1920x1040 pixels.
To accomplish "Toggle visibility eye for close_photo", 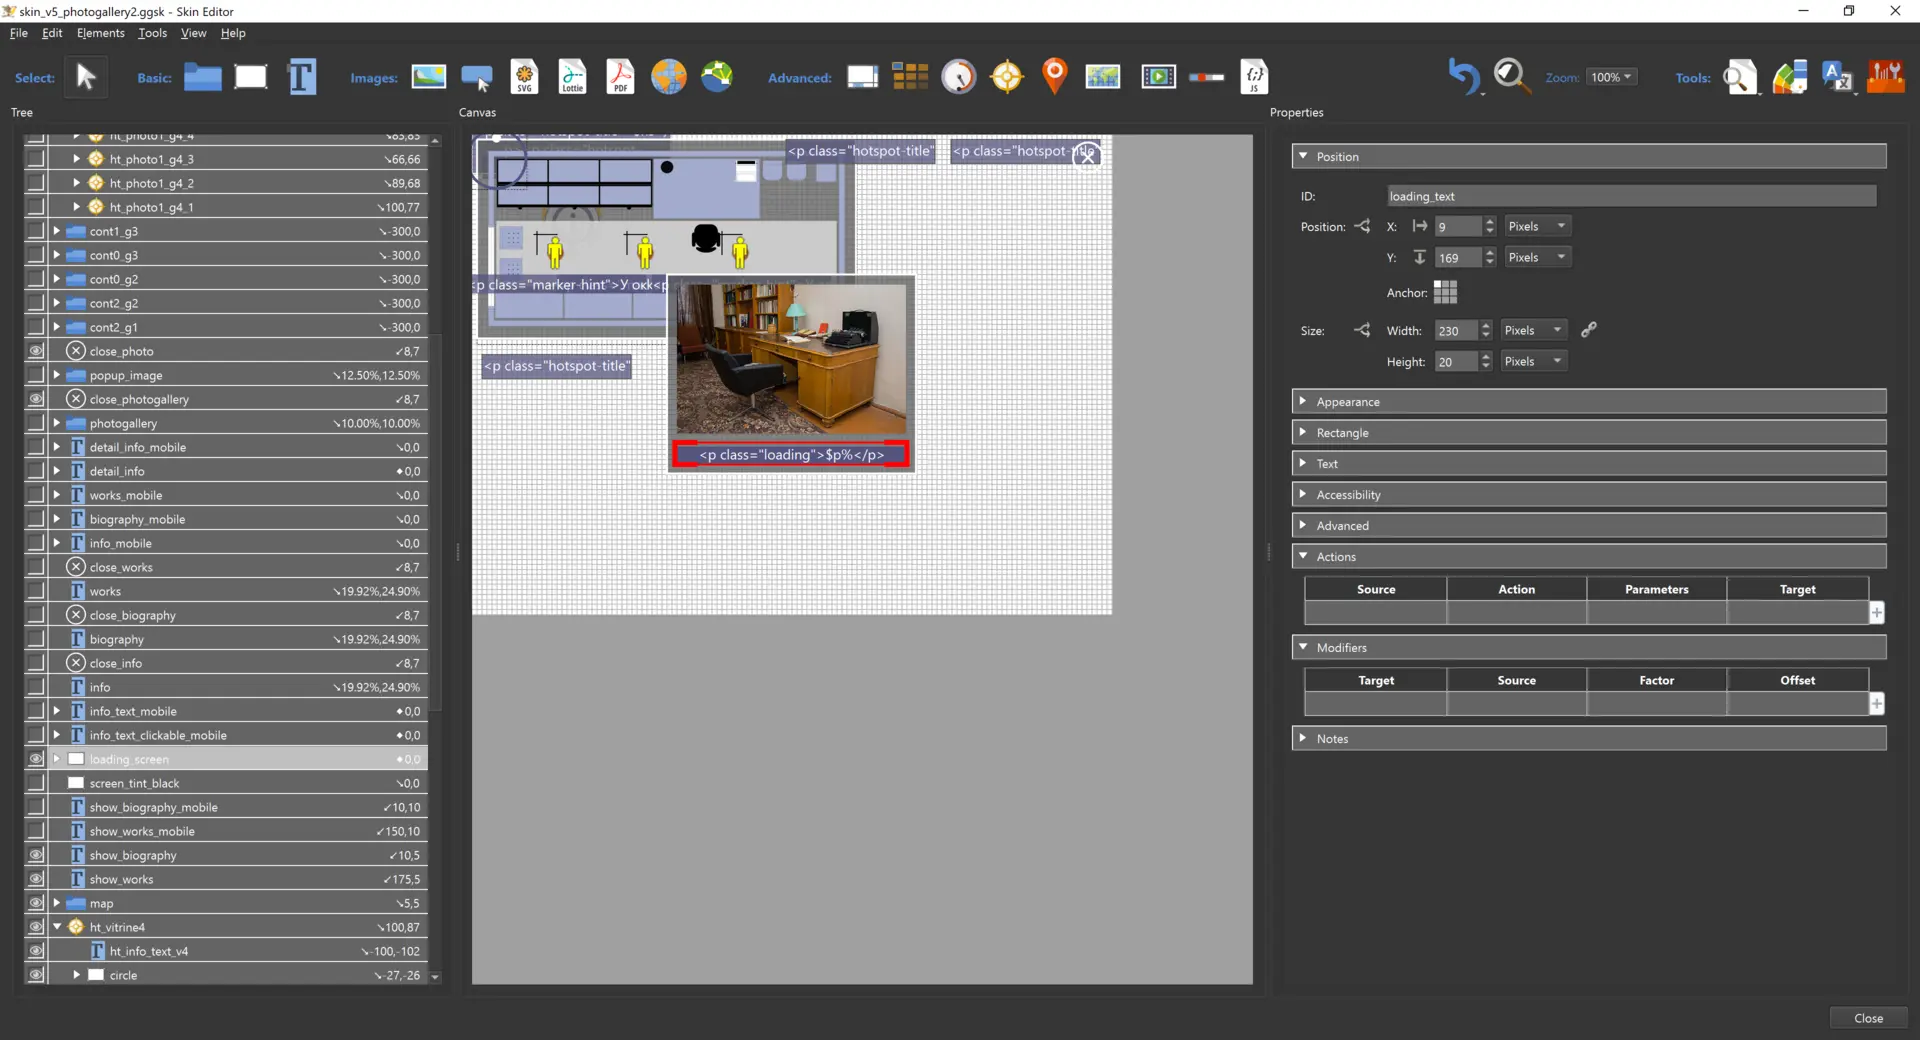I will click(x=36, y=351).
